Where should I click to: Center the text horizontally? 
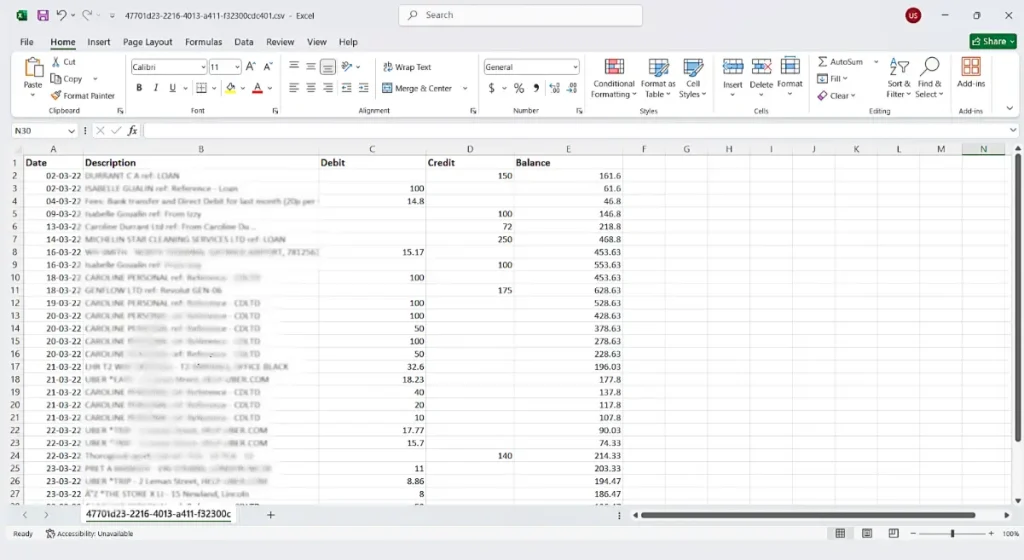pyautogui.click(x=311, y=88)
